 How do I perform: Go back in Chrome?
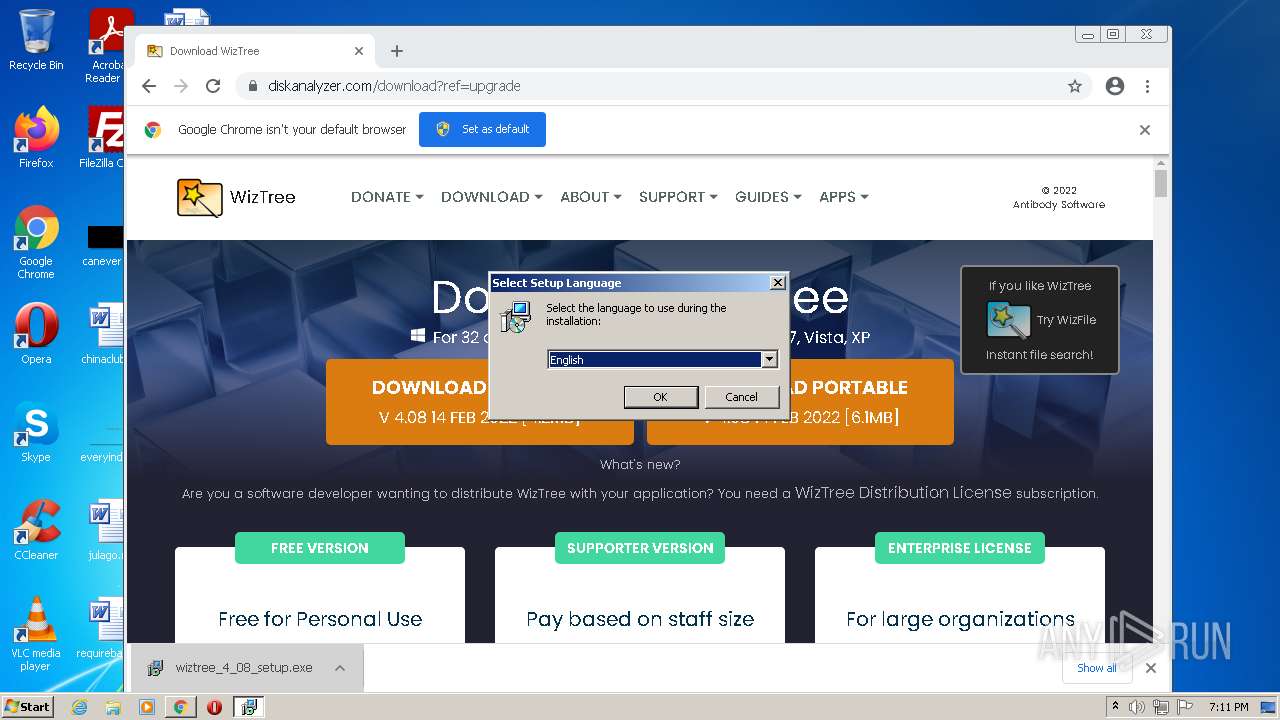click(149, 86)
